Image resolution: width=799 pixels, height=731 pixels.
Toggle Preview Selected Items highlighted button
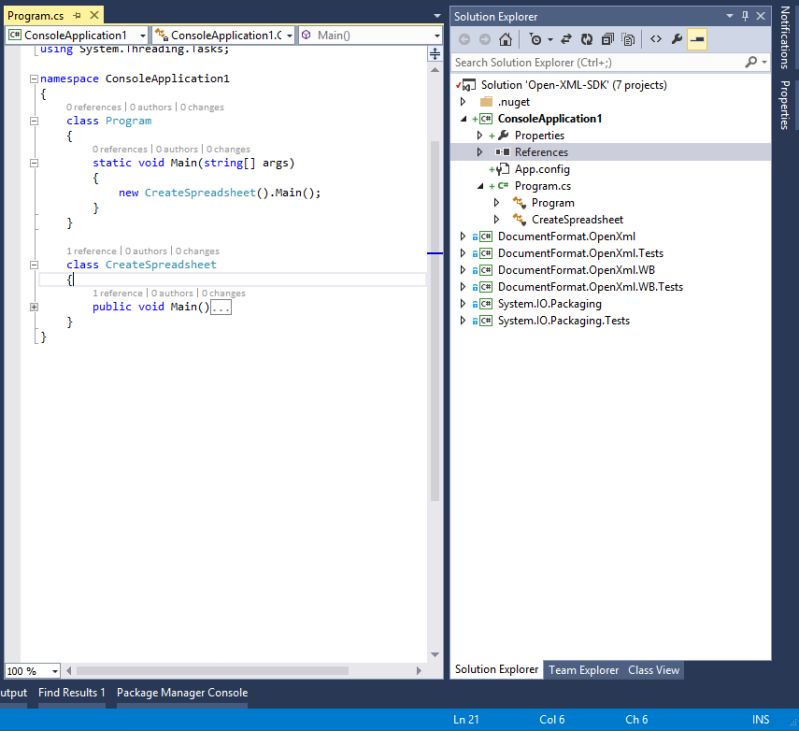coord(697,39)
